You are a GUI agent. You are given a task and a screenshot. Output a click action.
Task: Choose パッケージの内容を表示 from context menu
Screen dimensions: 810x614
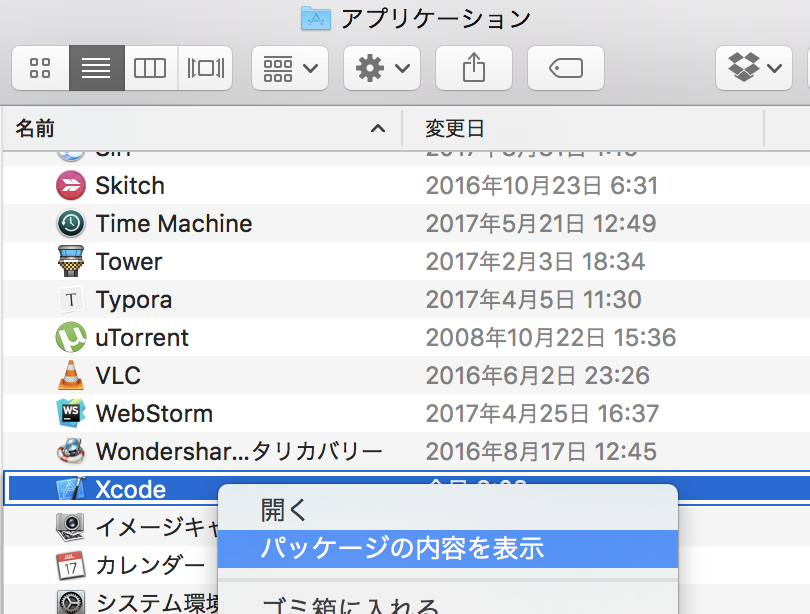pyautogui.click(x=448, y=548)
